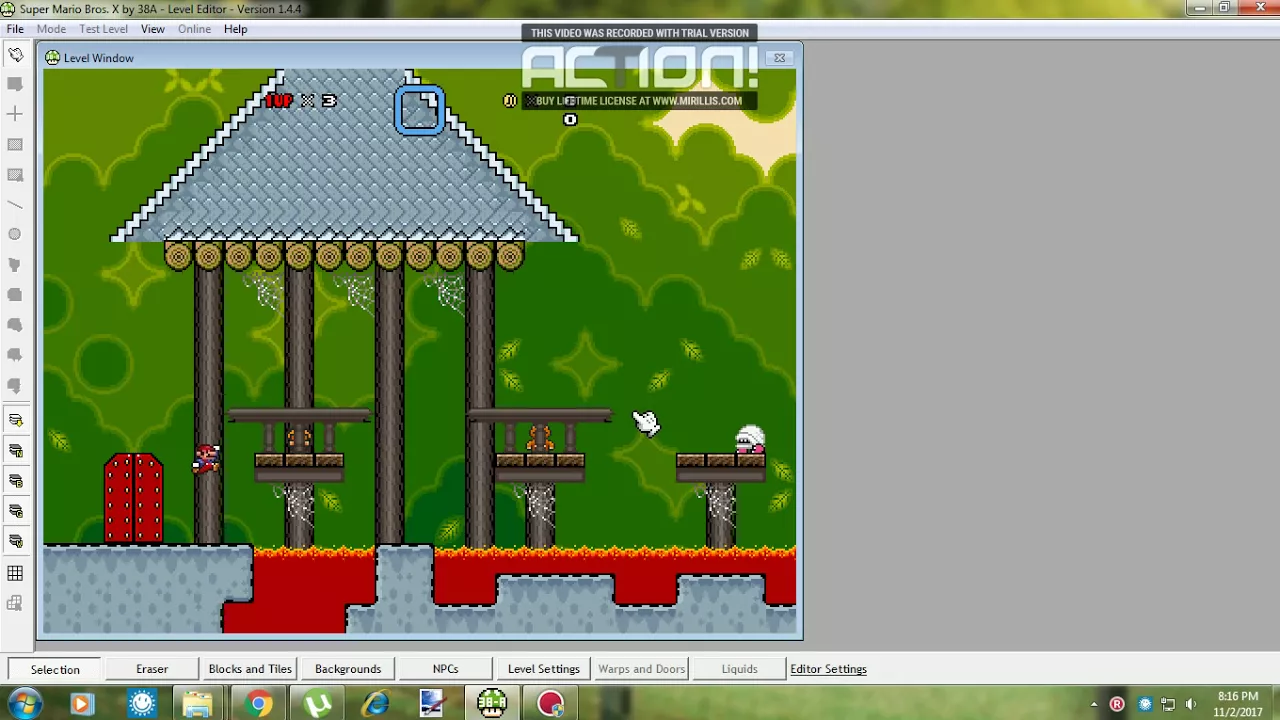The height and width of the screenshot is (720, 1280).
Task: Select the fill bucket tool
Action: pyautogui.click(x=15, y=264)
